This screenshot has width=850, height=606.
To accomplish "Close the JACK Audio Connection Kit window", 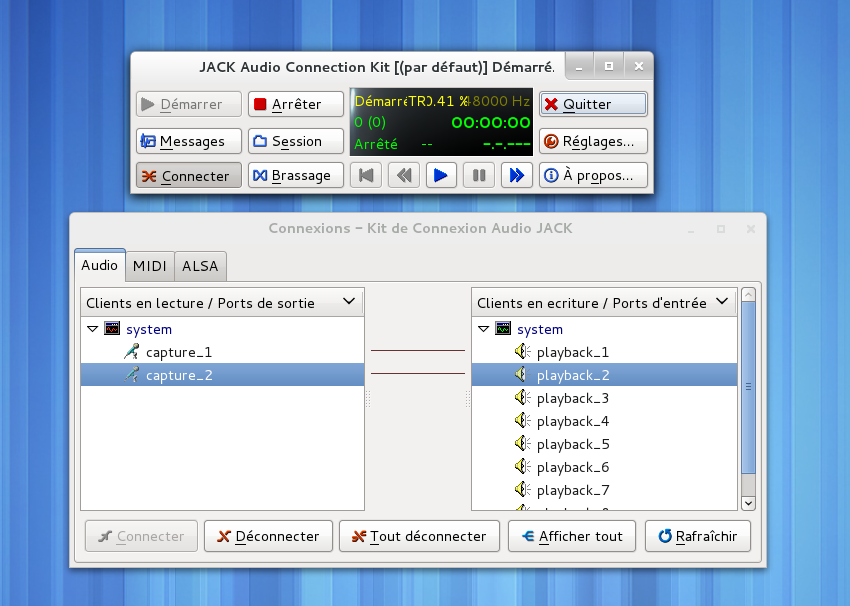I will pos(639,67).
